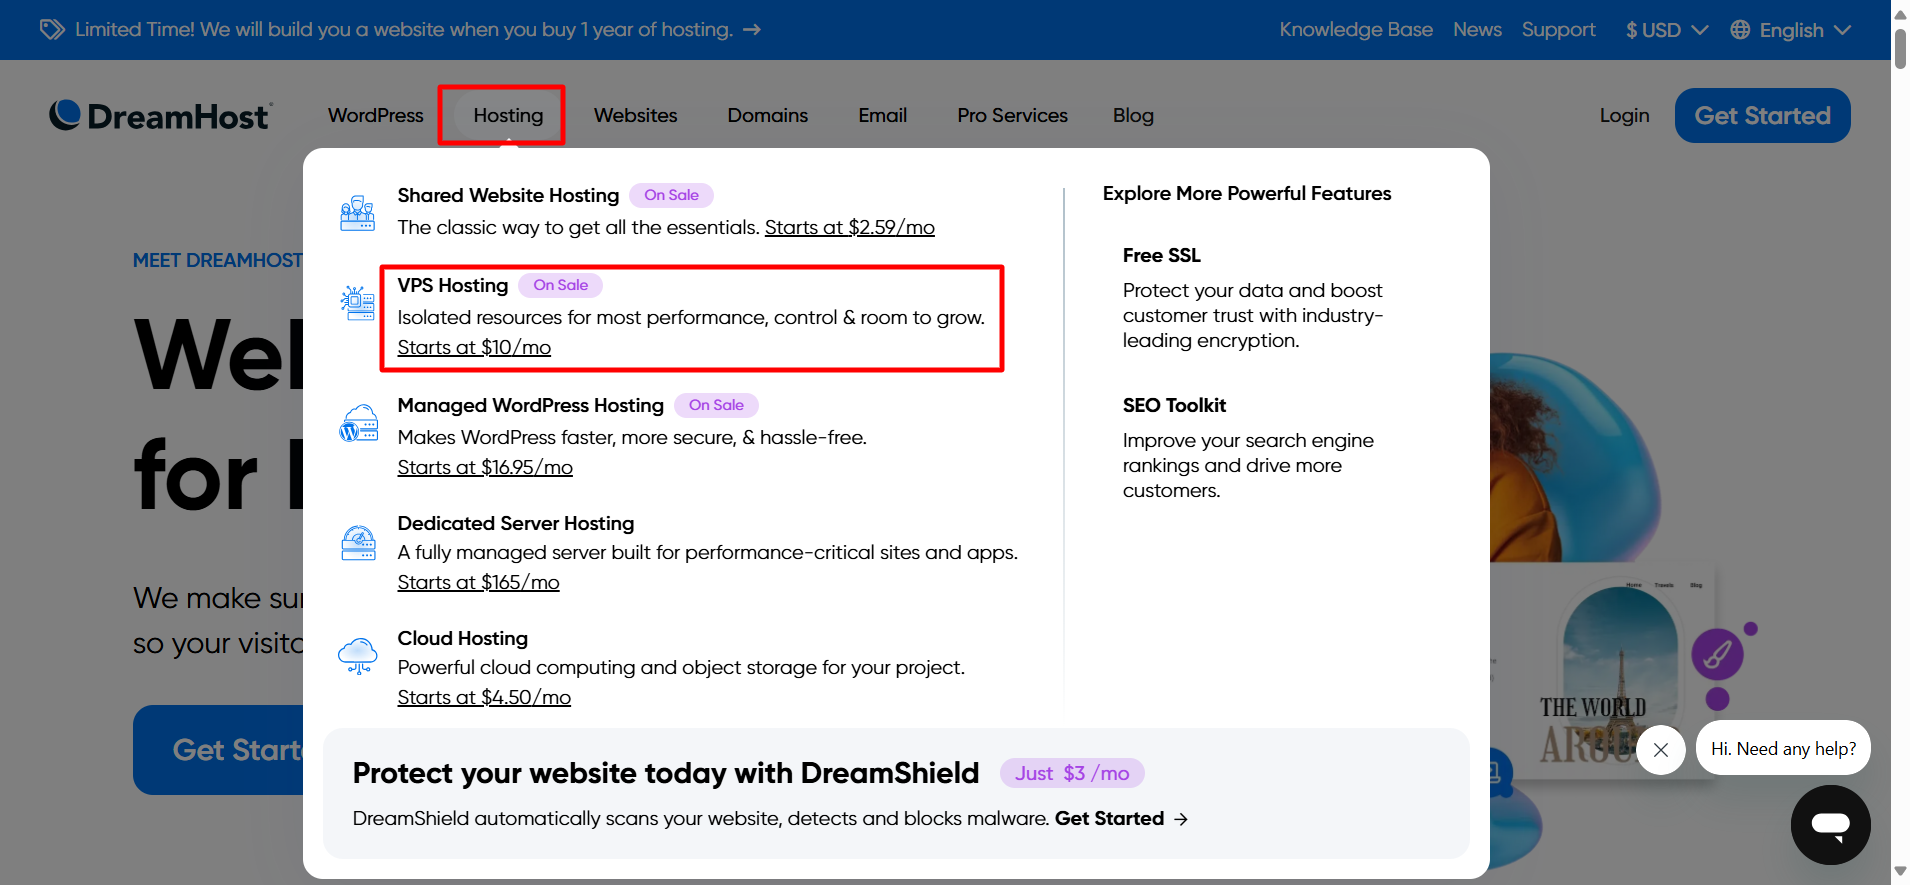Open the SEO Toolkit feature
This screenshot has height=885, width=1910.
tap(1174, 405)
